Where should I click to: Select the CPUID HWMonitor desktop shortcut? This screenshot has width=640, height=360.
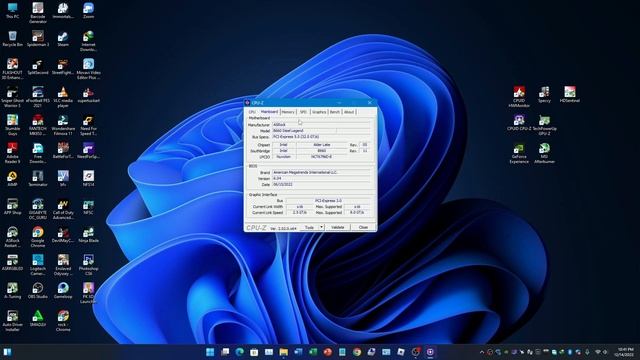click(519, 97)
